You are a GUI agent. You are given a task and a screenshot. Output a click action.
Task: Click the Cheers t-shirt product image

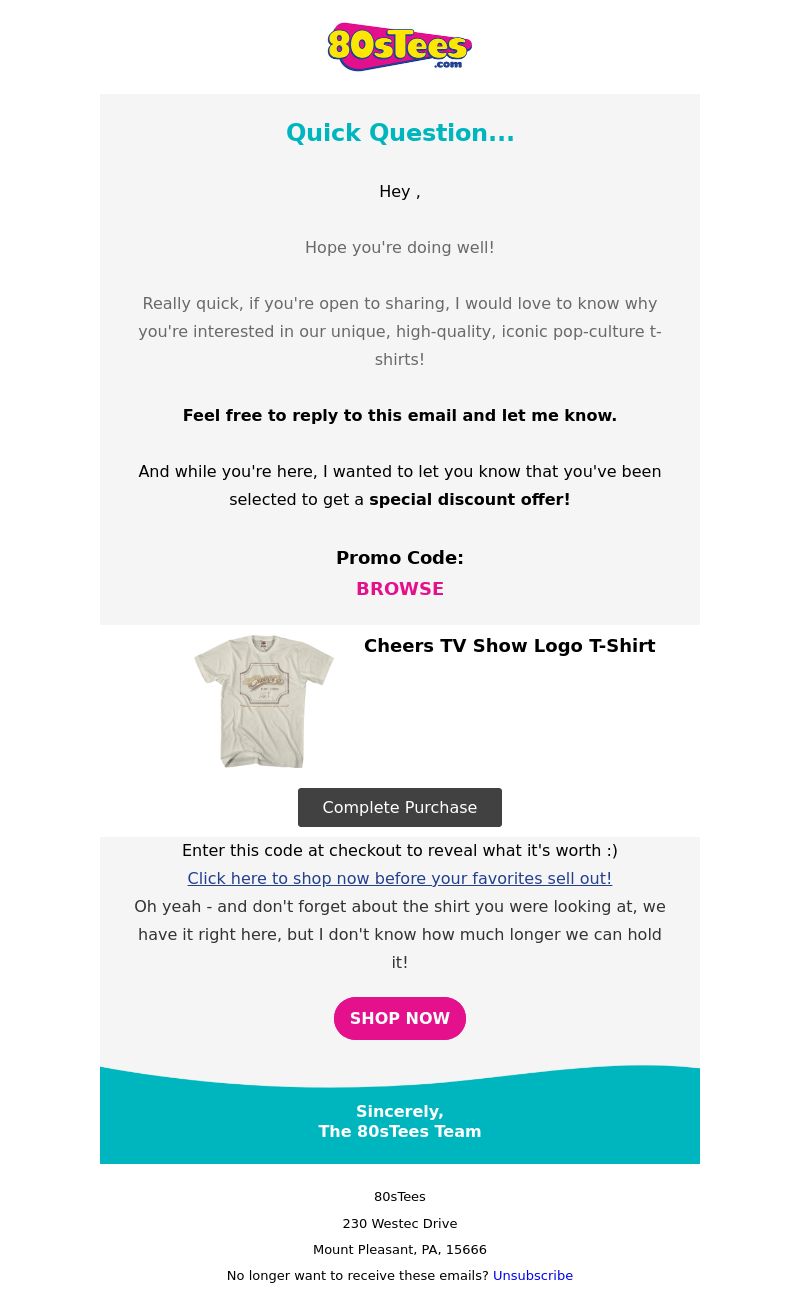click(x=264, y=701)
